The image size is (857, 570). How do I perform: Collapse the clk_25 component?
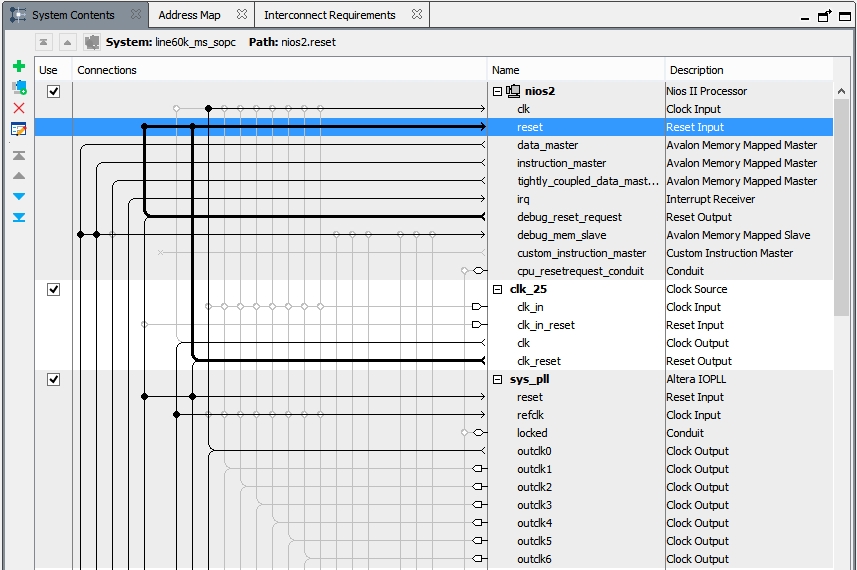[497, 289]
